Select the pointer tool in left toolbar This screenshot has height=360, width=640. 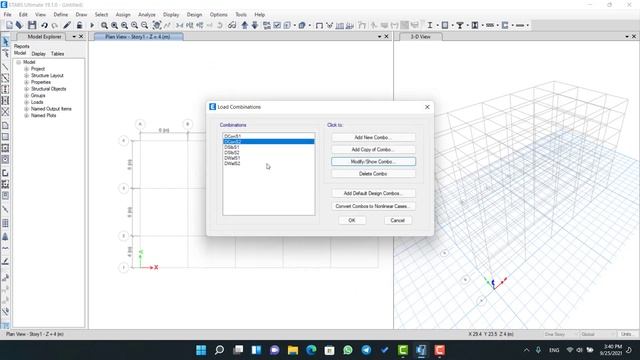5,42
